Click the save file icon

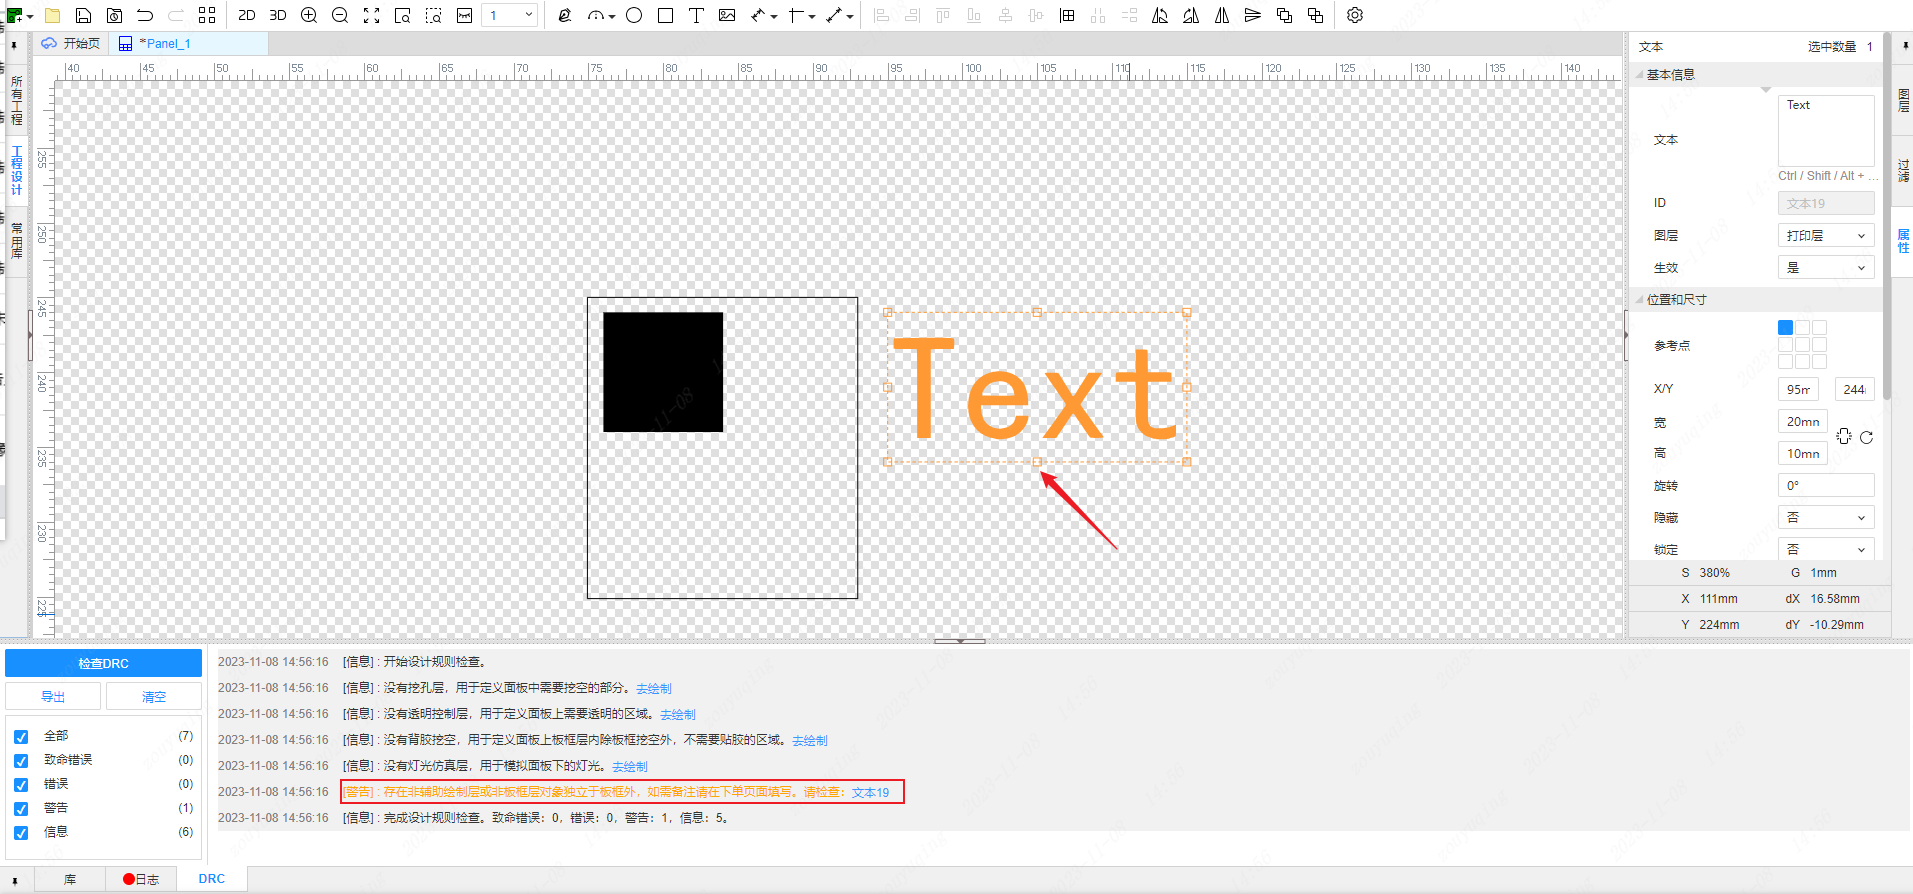84,15
